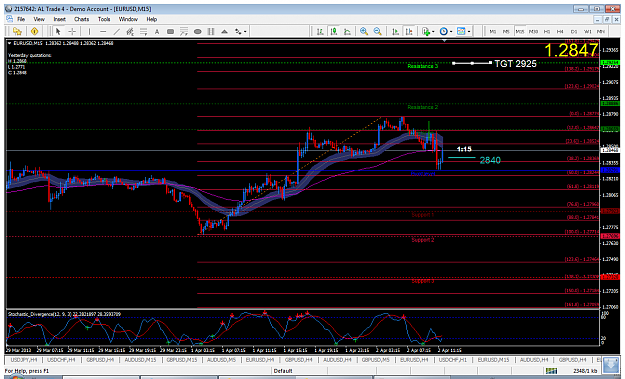625x379 pixels.
Task: Click the chart shift triangle marker
Action: coord(444,40)
